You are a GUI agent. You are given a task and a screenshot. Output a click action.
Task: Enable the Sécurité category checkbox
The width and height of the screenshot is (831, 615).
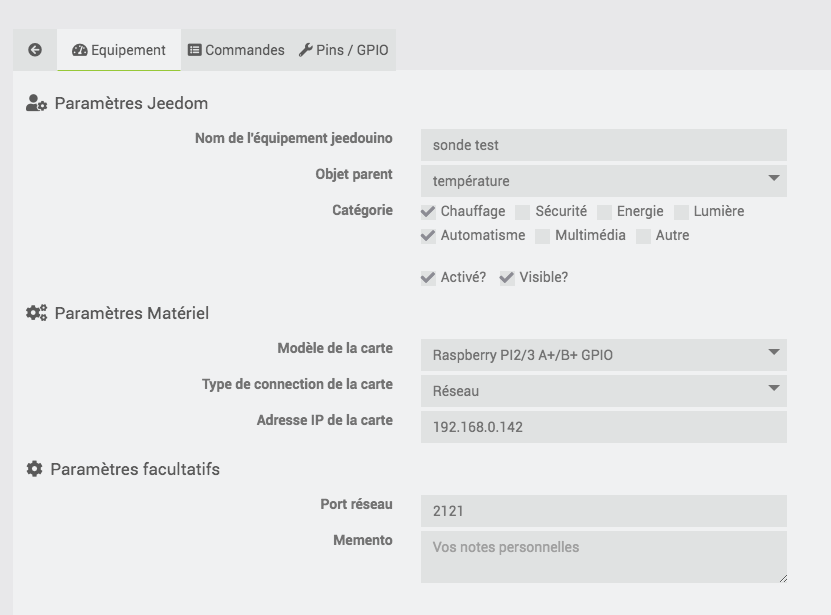pyautogui.click(x=523, y=212)
